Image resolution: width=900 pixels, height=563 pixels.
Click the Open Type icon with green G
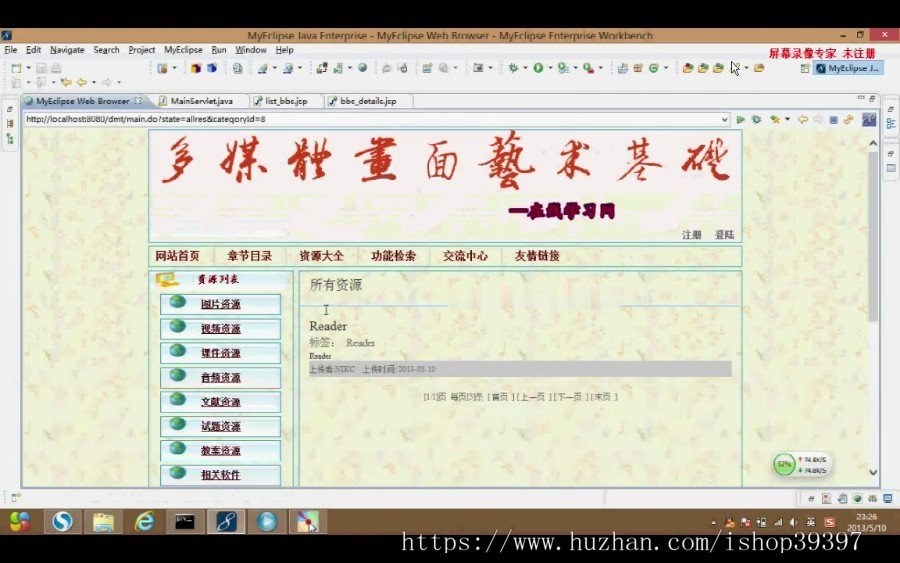click(x=654, y=68)
